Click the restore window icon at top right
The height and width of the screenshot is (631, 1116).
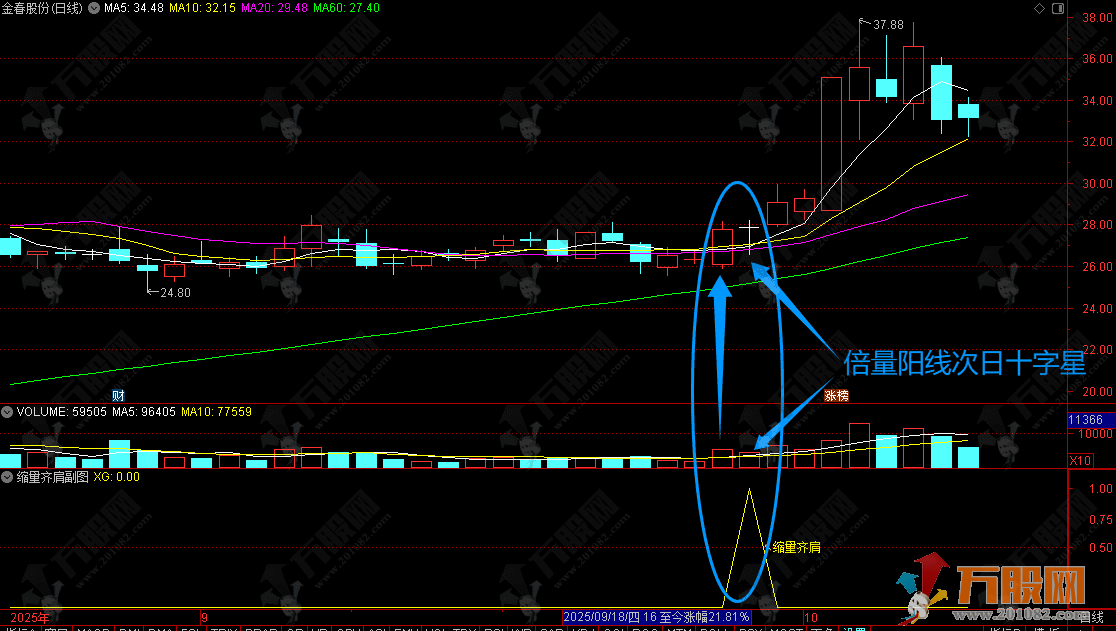(x=1058, y=9)
